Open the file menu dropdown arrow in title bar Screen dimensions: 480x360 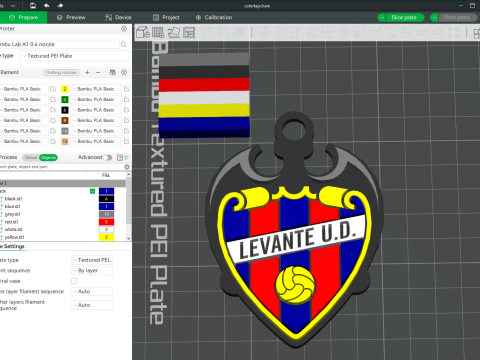point(13,5)
